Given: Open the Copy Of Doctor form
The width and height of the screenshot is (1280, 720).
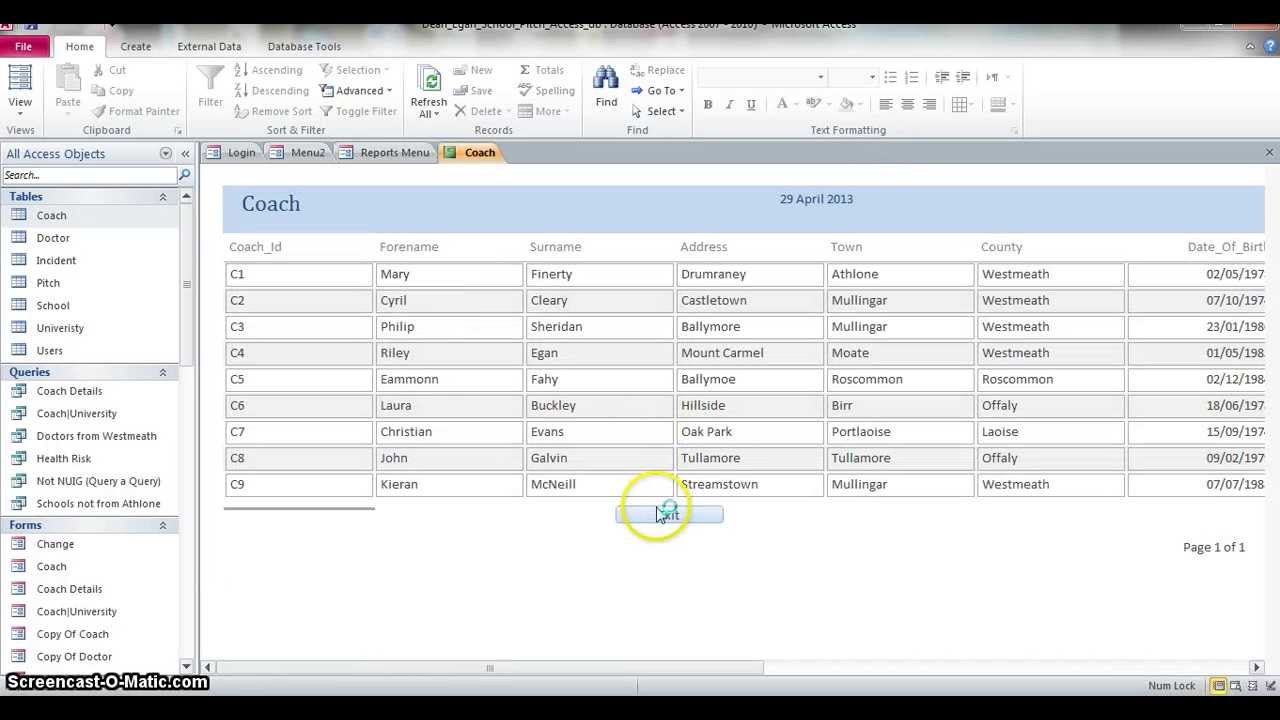Looking at the screenshot, I should (74, 657).
